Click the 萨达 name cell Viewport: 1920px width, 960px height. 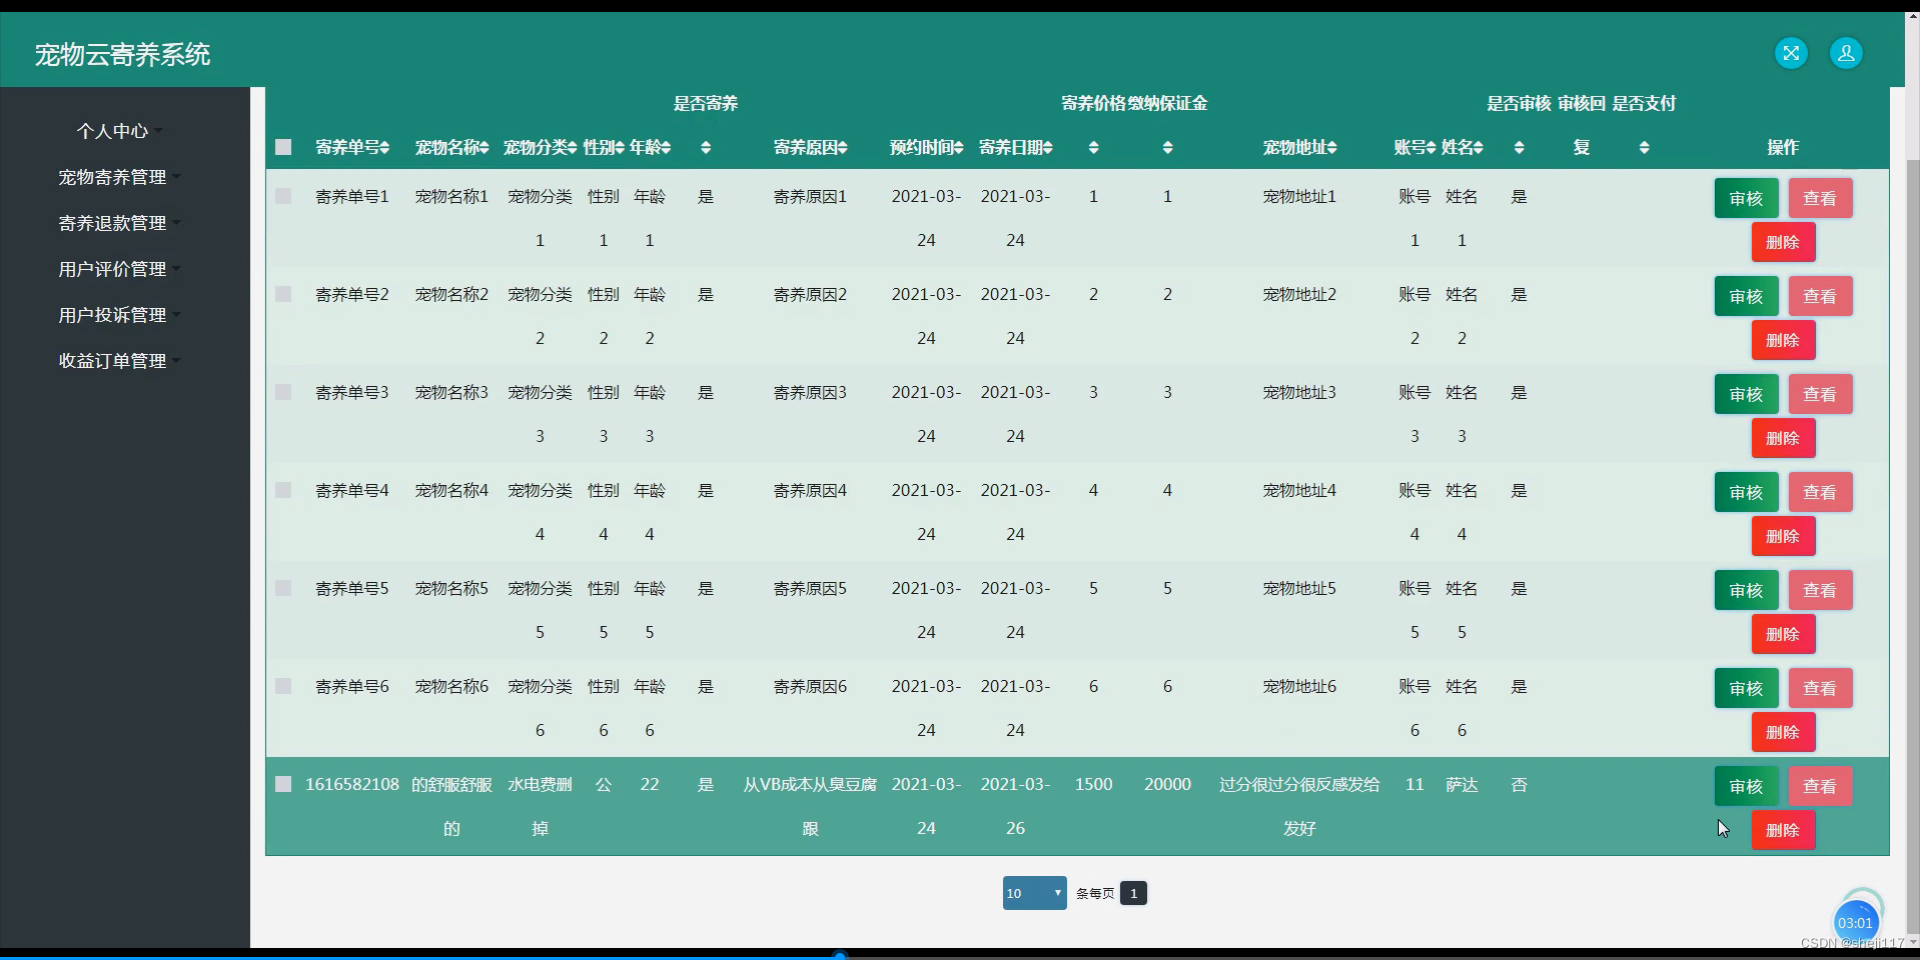tap(1462, 785)
